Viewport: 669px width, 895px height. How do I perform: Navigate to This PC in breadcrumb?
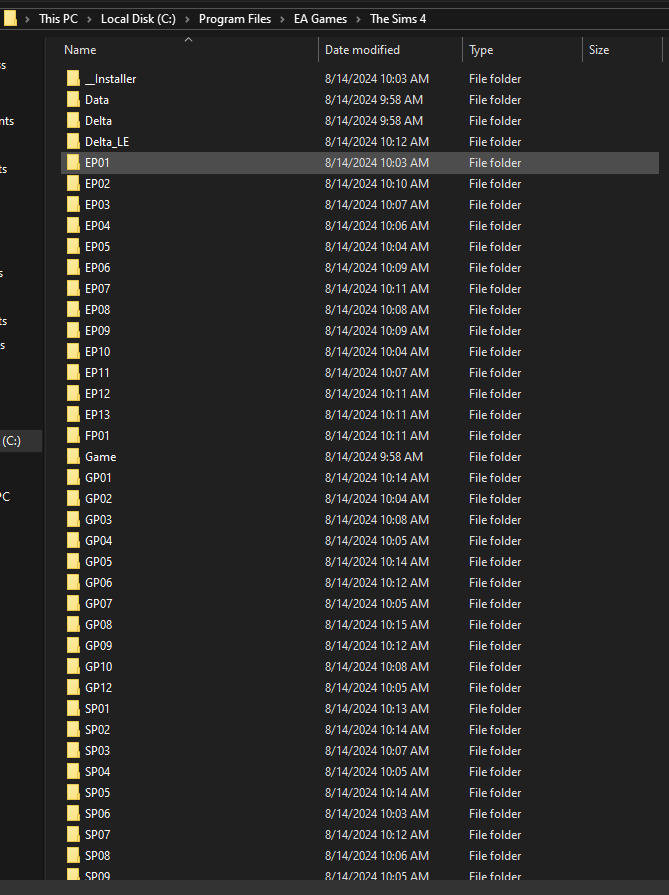[x=58, y=19]
